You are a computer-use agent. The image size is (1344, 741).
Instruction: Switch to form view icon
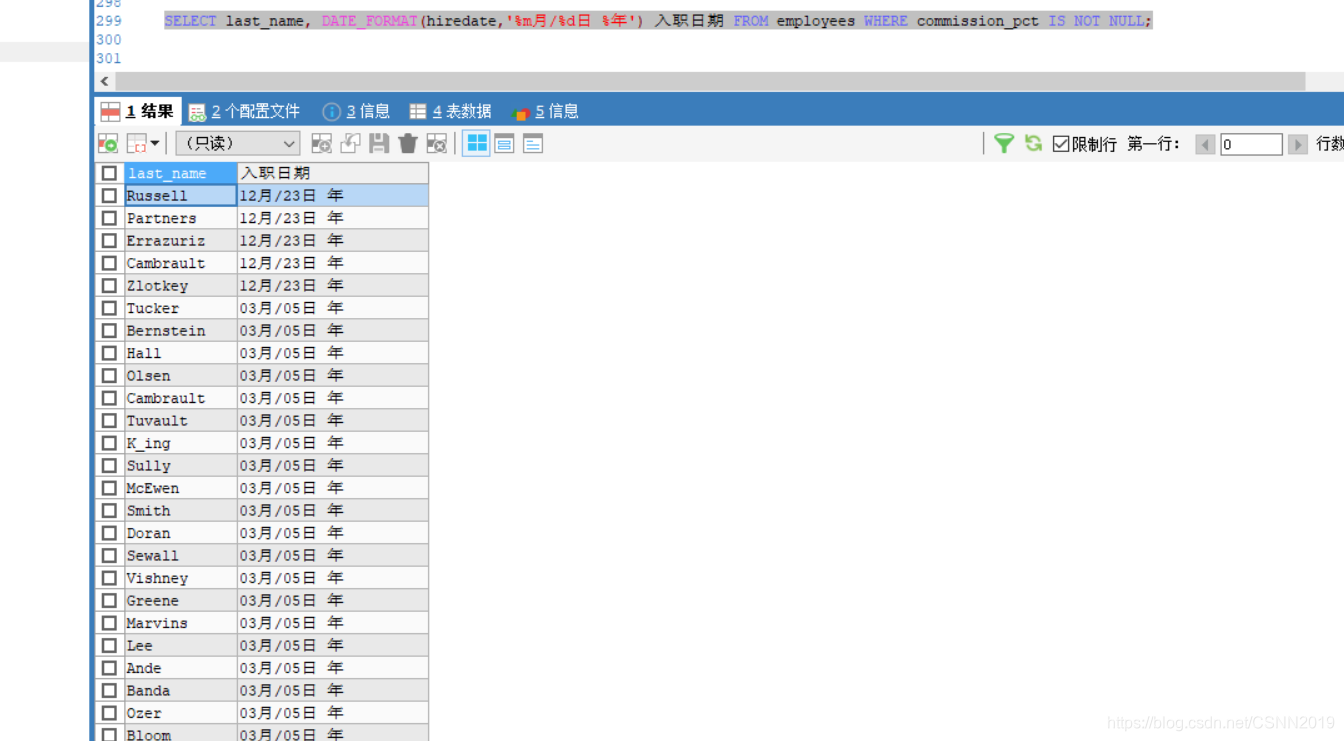pos(504,144)
